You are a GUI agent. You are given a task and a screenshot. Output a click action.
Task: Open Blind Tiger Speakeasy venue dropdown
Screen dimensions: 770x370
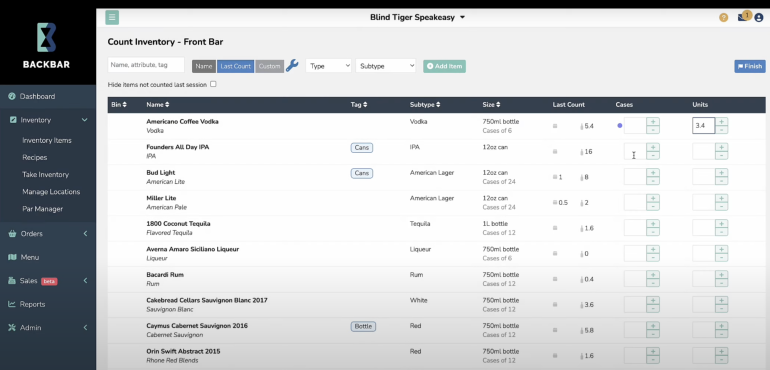(417, 17)
